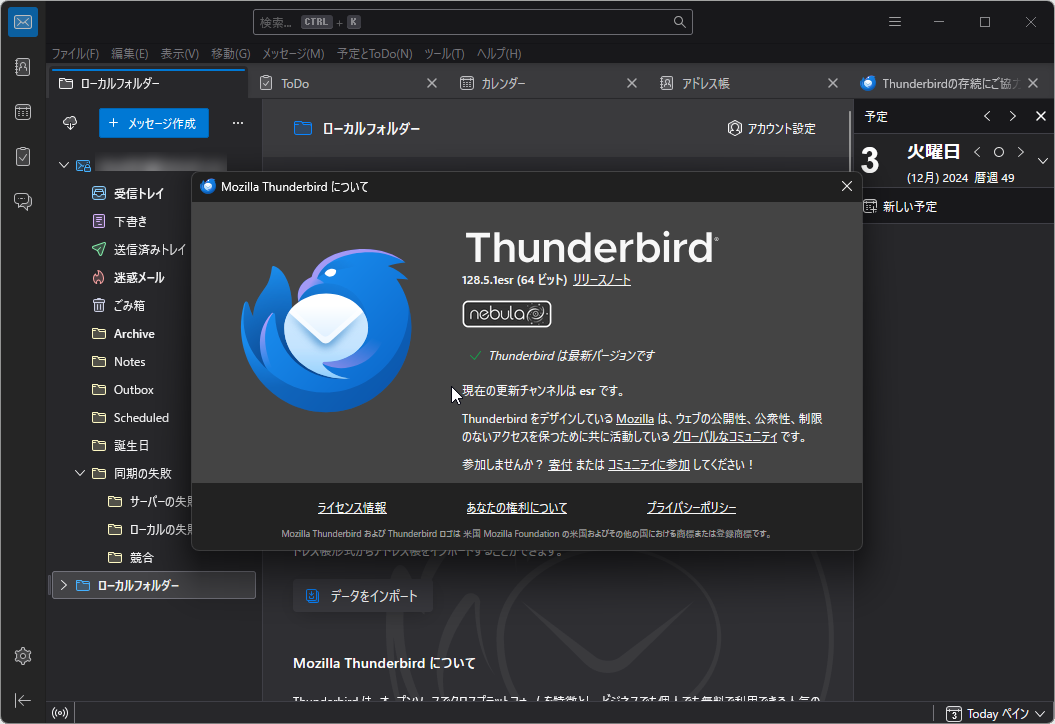
Task: Open the Address Book space icon
Action: 22,67
